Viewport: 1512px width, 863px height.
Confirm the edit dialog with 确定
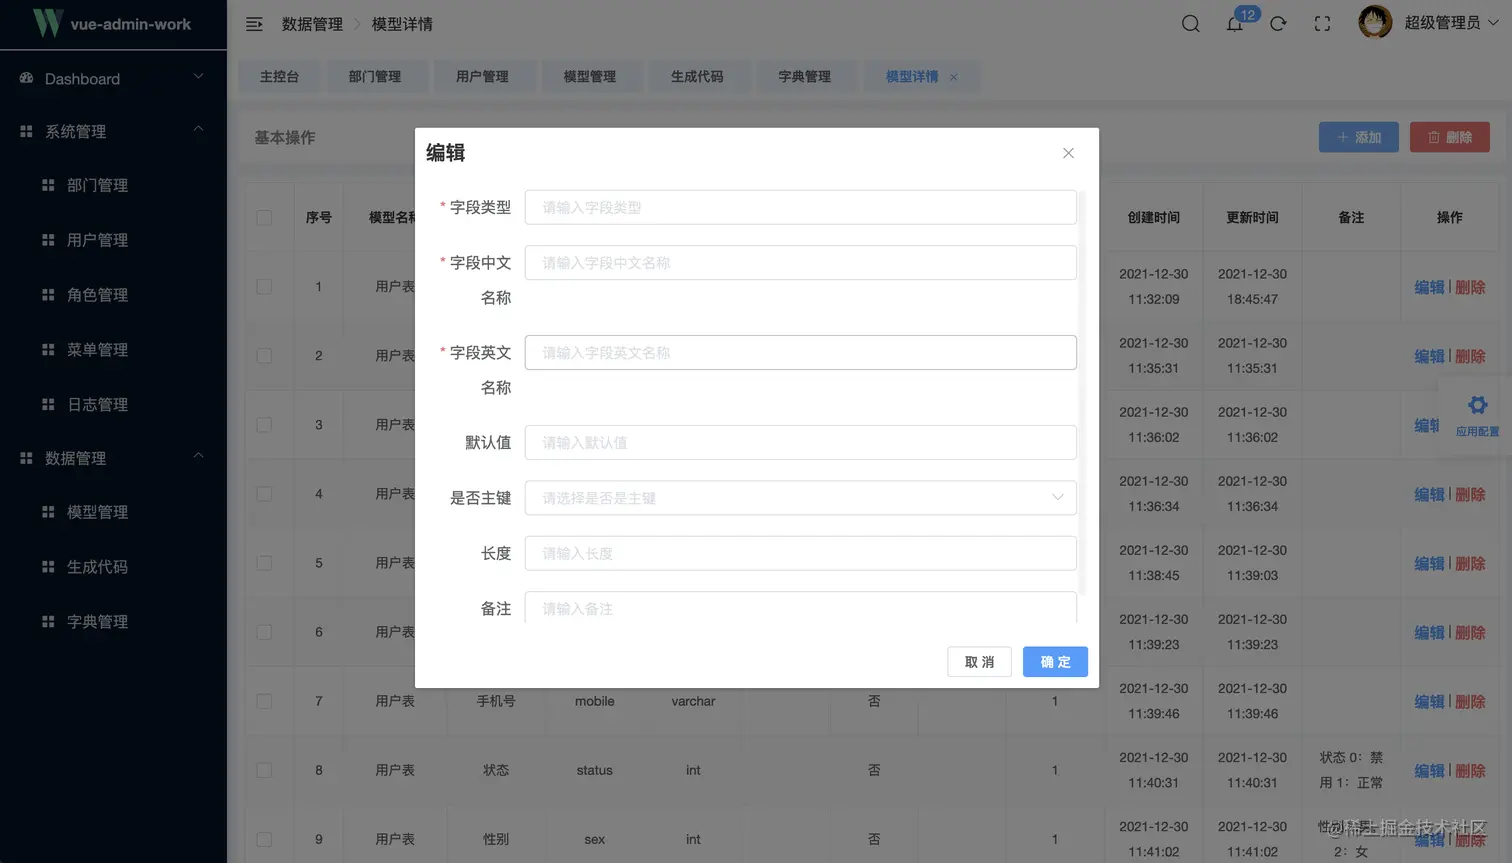[1054, 661]
